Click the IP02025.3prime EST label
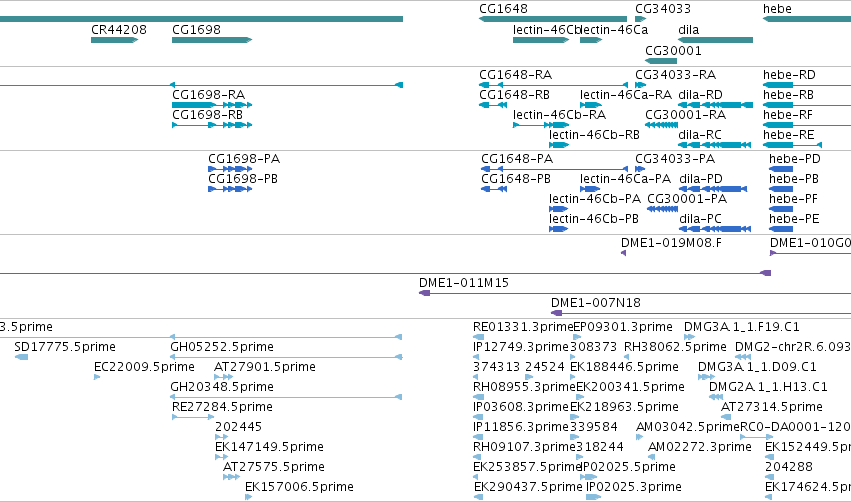The image size is (851, 502). point(634,487)
